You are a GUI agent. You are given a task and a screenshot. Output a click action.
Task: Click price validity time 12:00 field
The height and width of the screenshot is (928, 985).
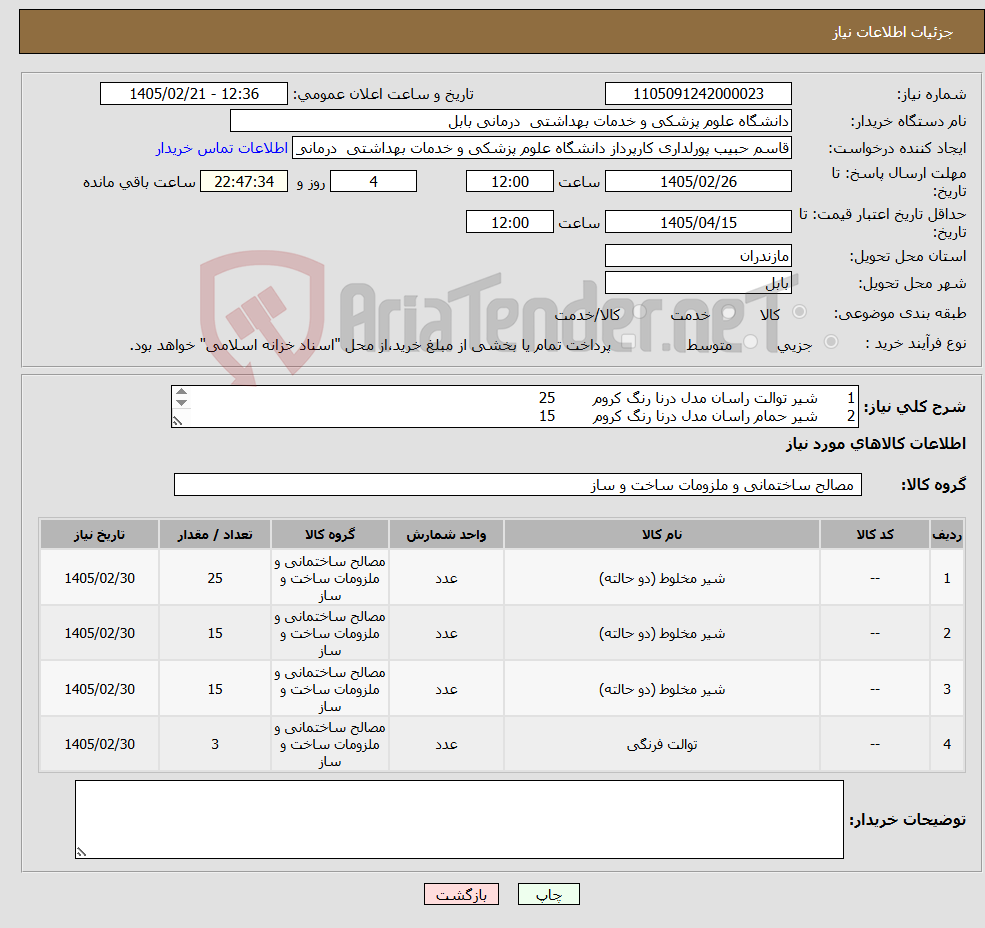coord(509,222)
